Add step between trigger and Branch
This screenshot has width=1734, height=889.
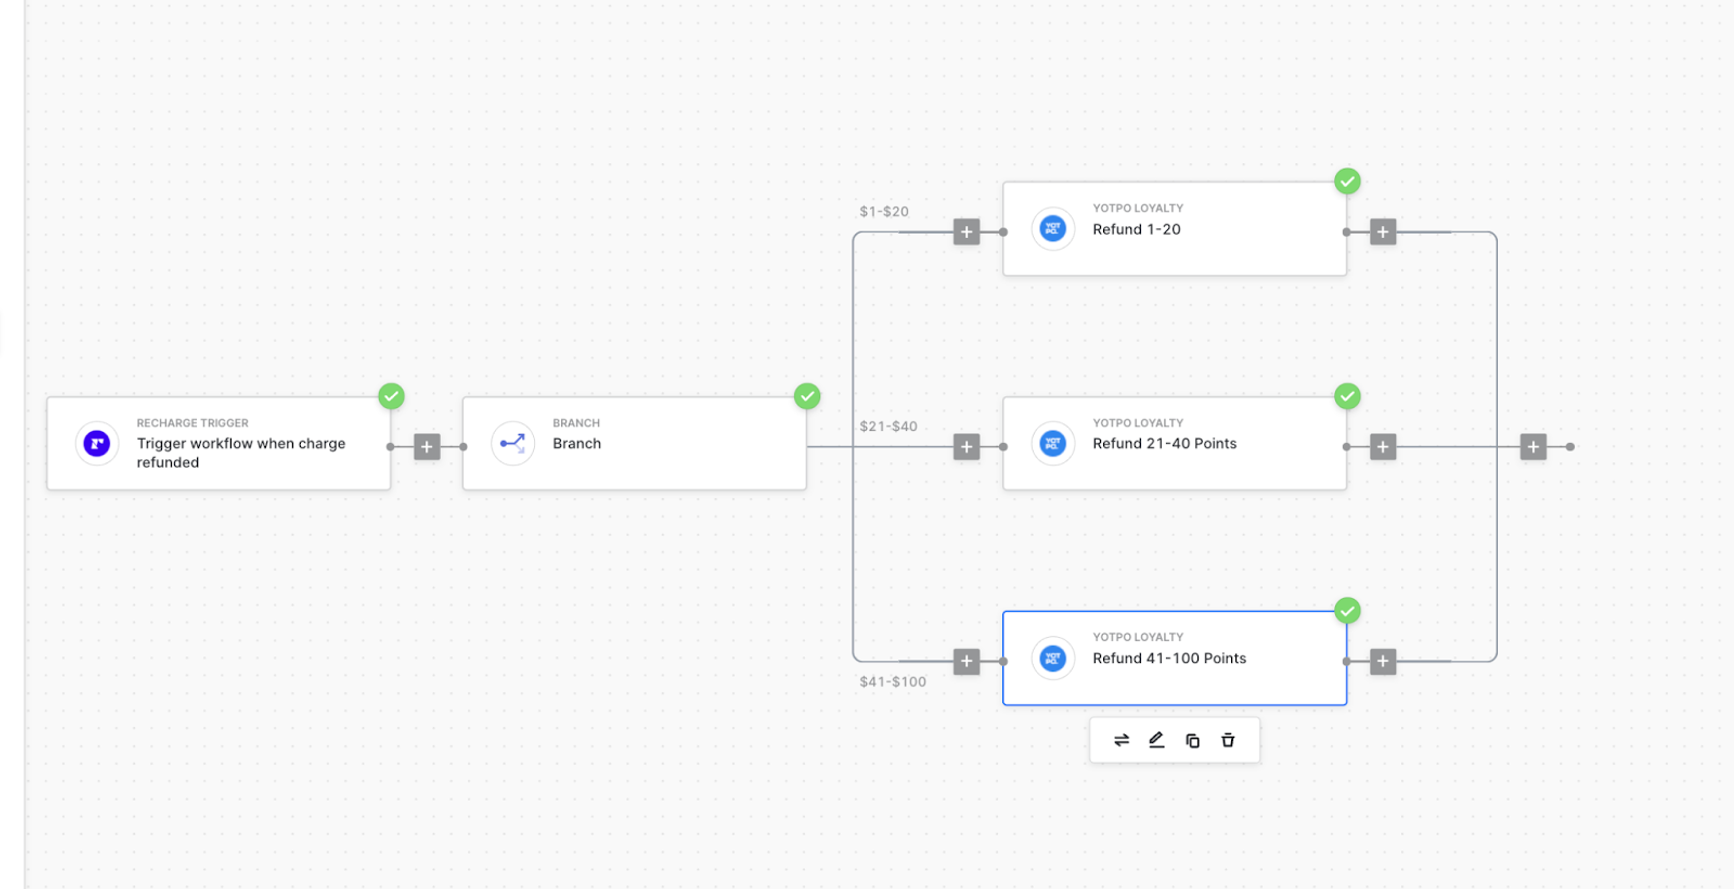click(x=427, y=447)
